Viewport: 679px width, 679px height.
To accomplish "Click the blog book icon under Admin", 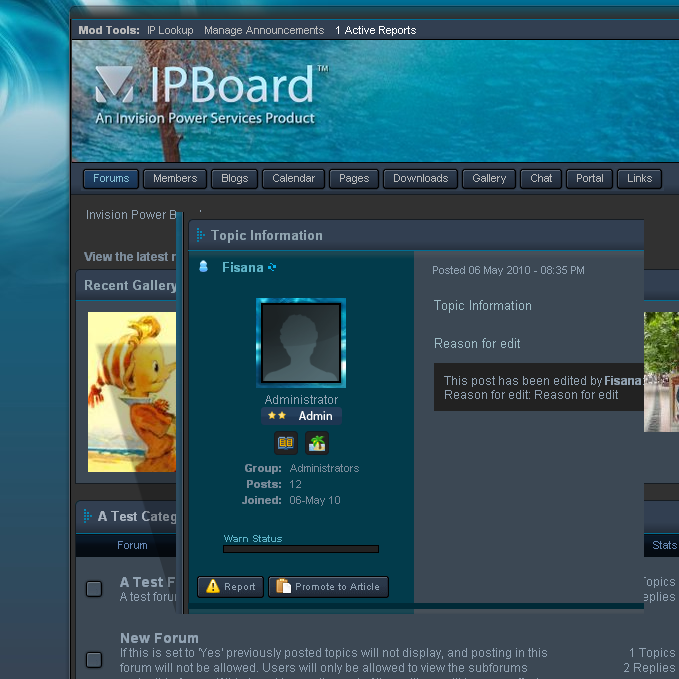I will (286, 443).
